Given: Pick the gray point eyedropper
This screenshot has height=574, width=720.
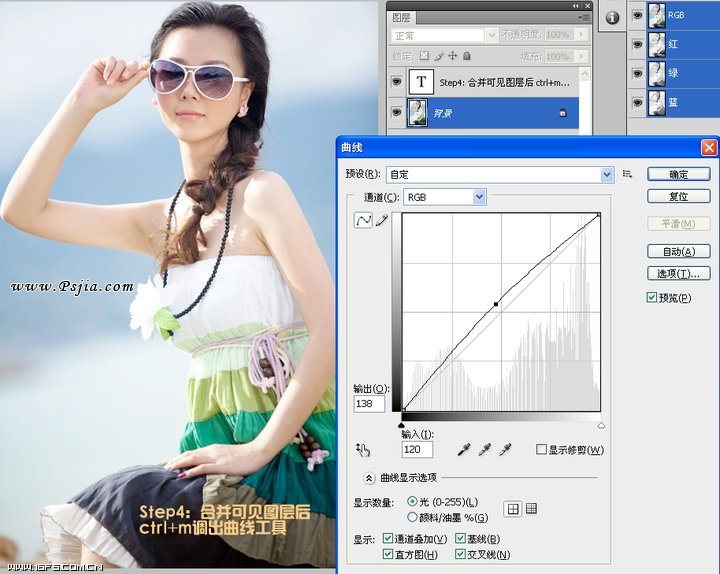Looking at the screenshot, I should 484,450.
